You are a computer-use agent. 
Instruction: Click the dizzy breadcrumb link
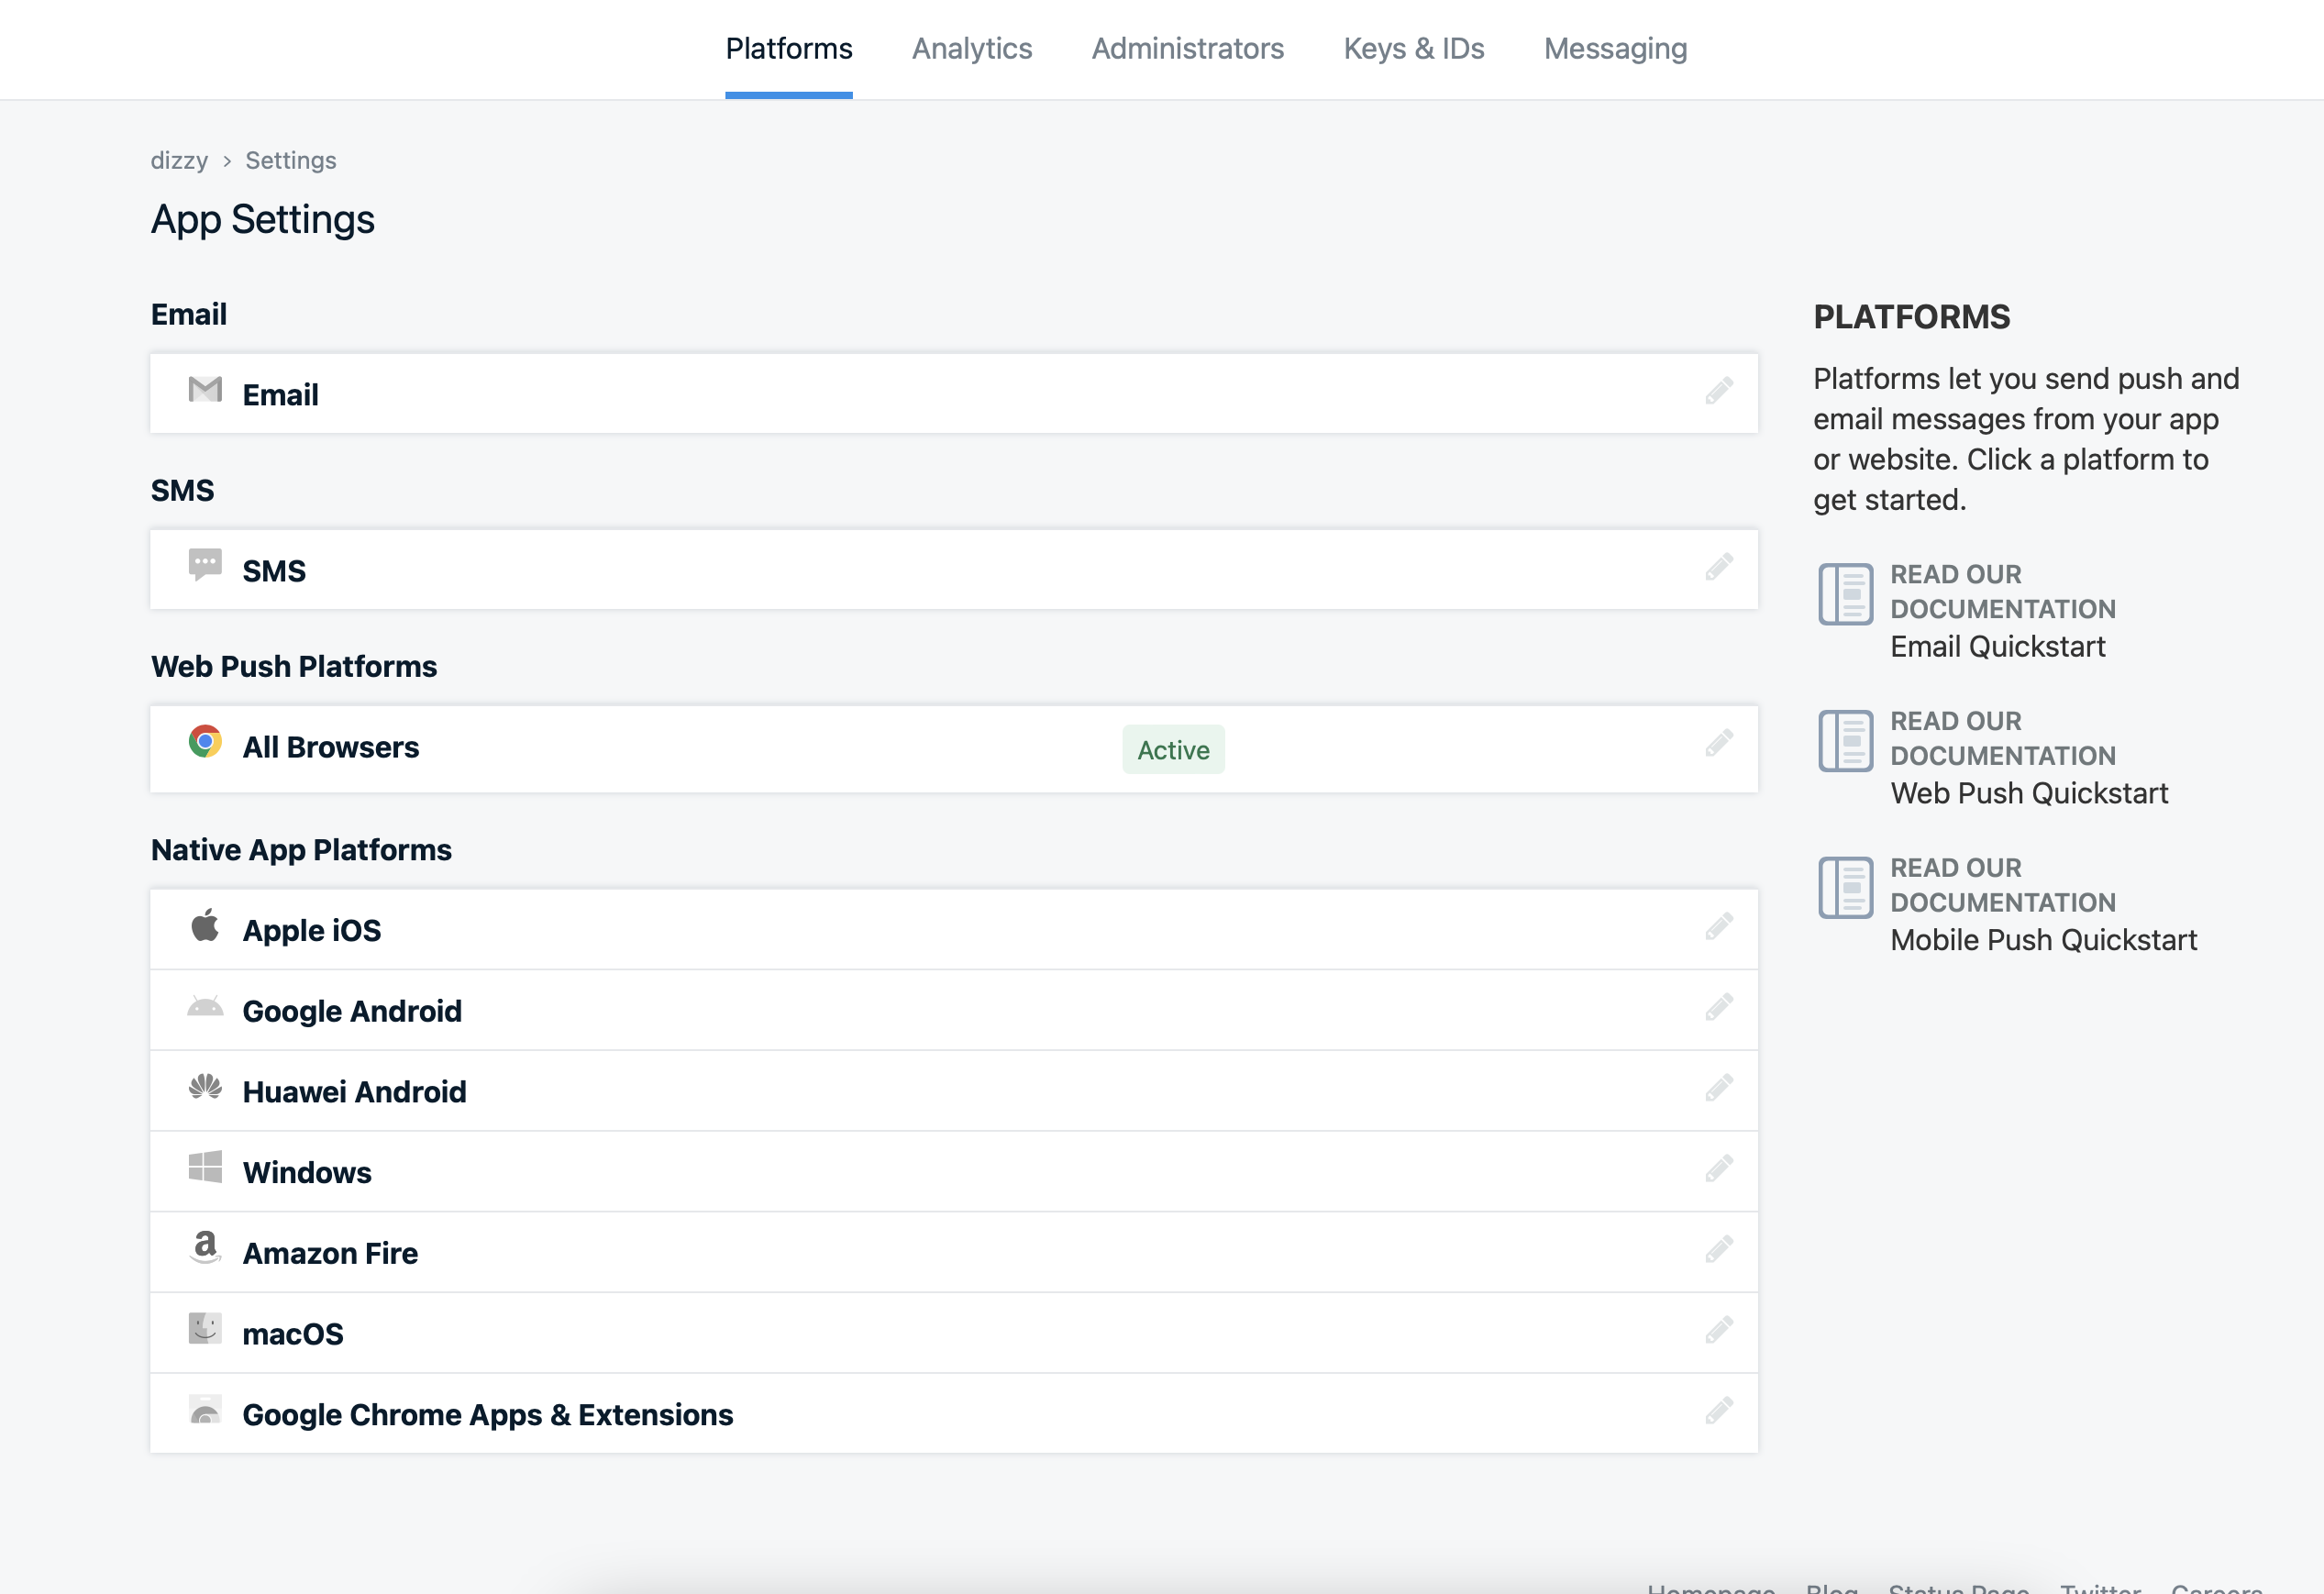pyautogui.click(x=179, y=160)
